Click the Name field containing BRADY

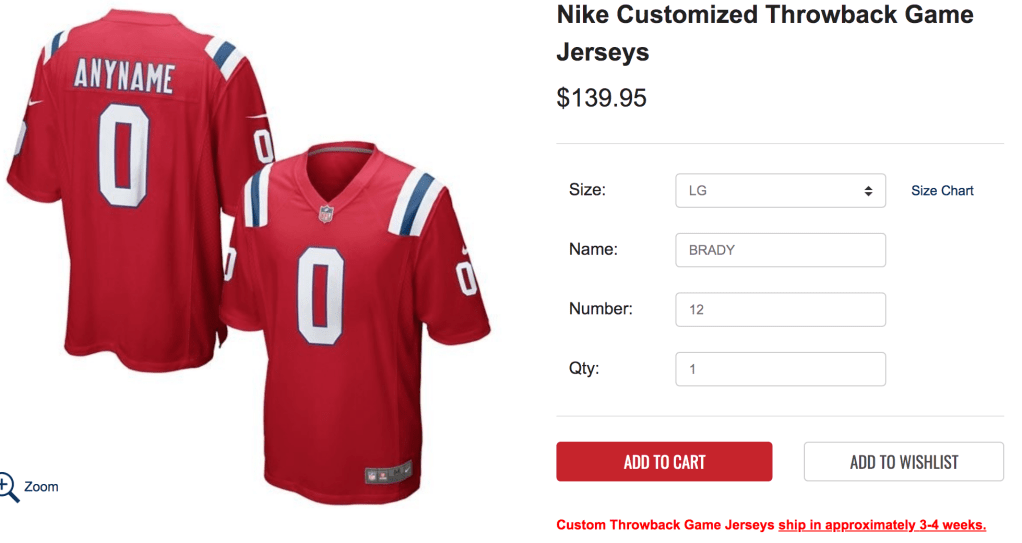click(x=780, y=250)
